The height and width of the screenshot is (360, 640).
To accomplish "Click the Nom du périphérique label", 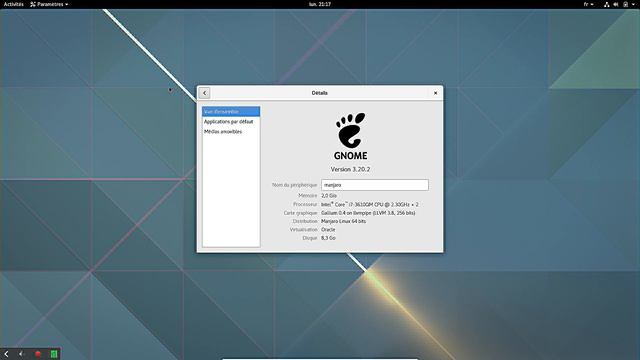I will click(x=294, y=185).
